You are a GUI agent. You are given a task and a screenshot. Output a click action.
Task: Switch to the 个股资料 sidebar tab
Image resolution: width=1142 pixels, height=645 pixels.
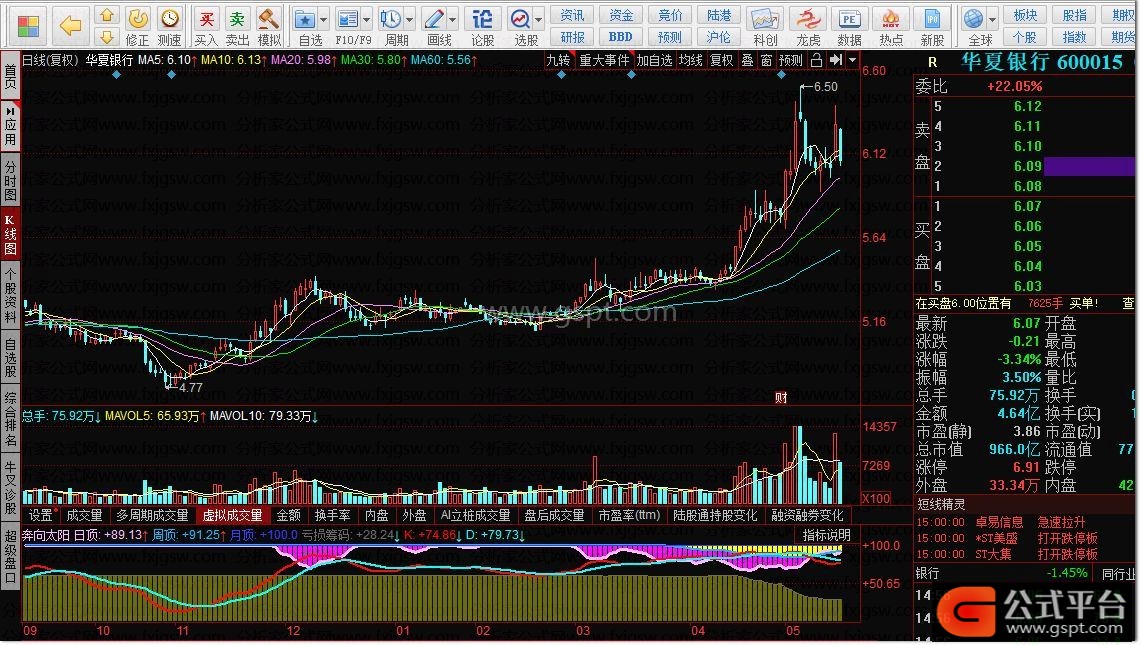[x=10, y=297]
